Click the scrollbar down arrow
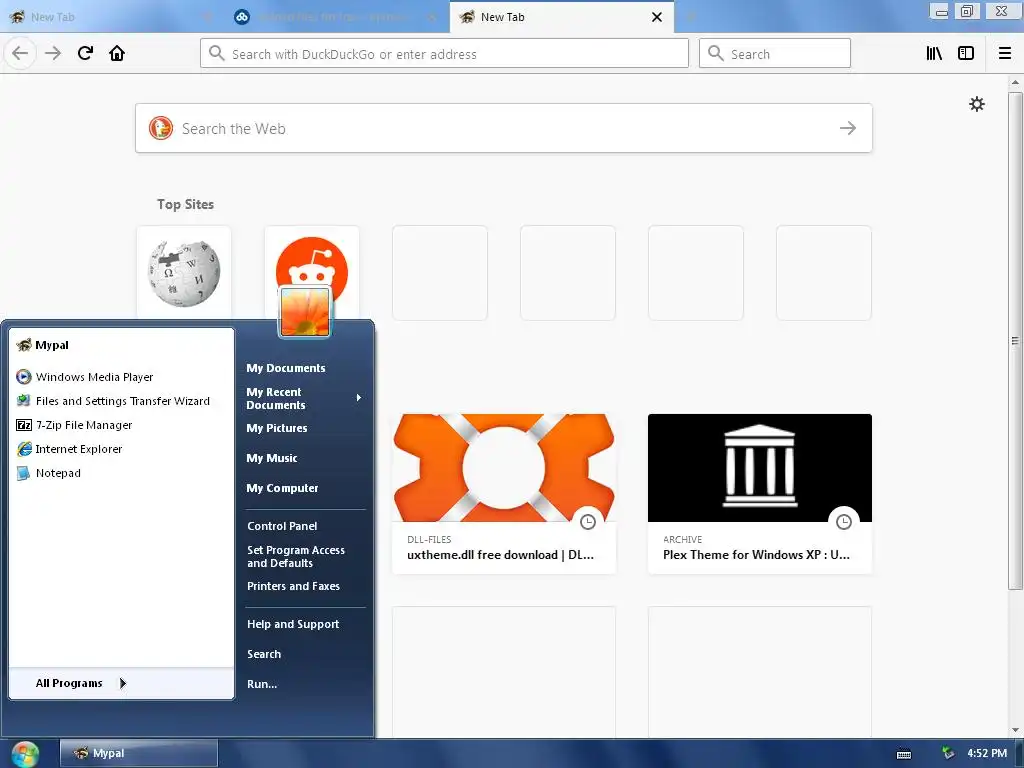Screen dimensions: 1024x768 coord(1015,729)
